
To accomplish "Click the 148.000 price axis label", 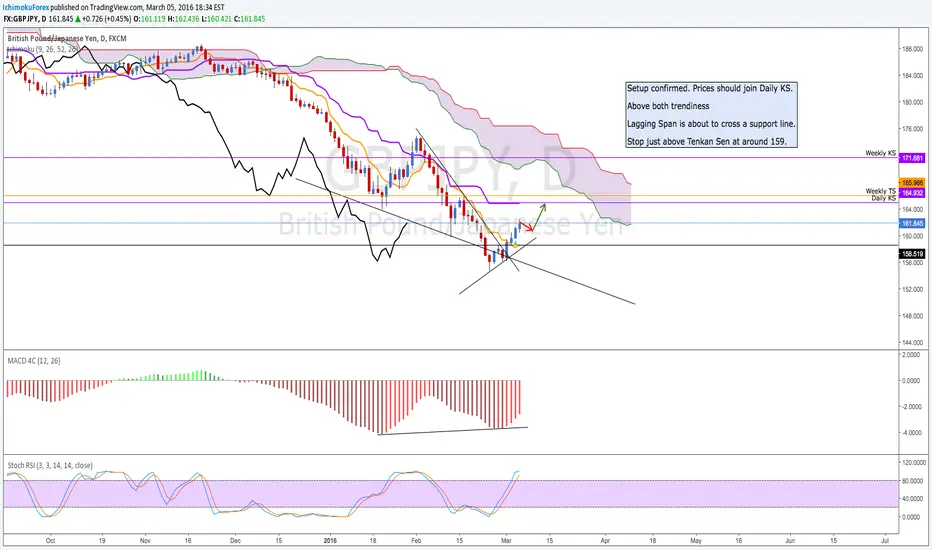I will (x=912, y=316).
